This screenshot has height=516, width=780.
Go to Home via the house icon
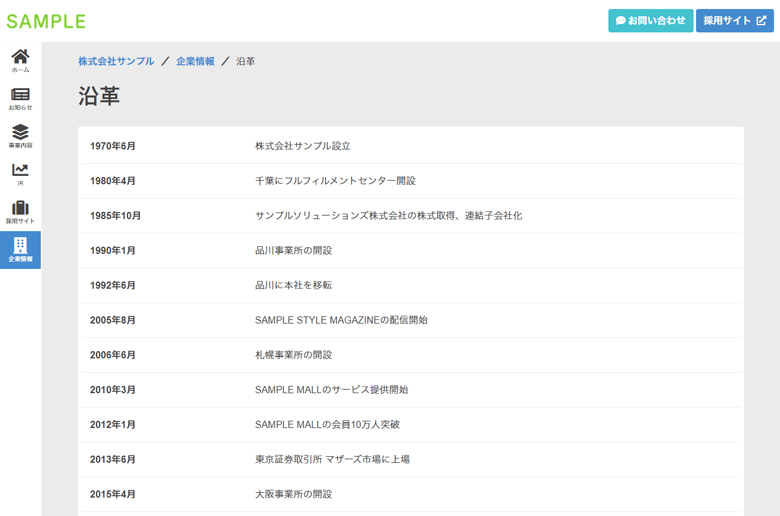tap(20, 60)
